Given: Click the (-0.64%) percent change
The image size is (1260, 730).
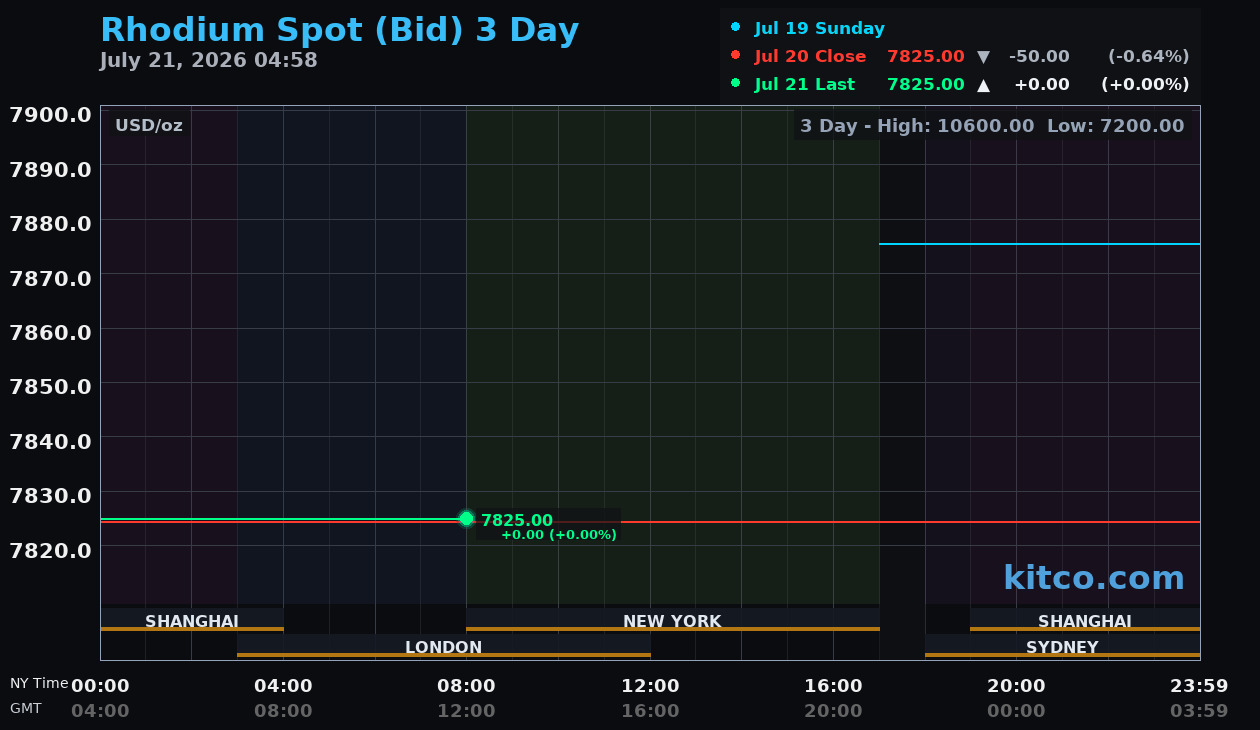Looking at the screenshot, I should tap(1148, 57).
